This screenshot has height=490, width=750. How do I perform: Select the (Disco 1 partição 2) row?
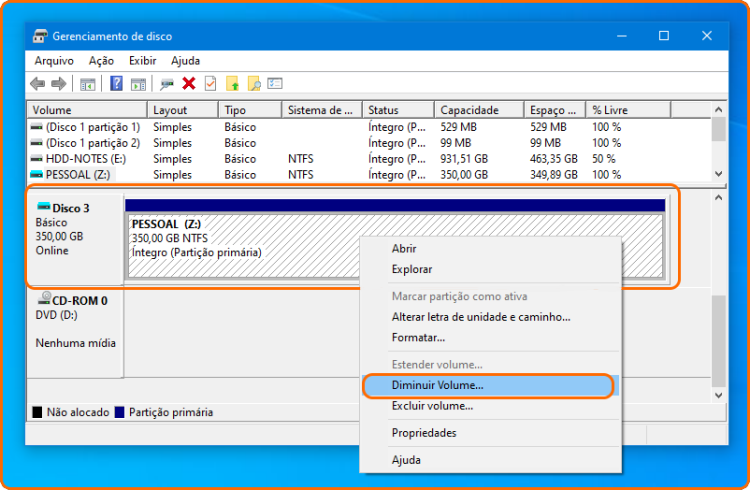tap(368, 143)
